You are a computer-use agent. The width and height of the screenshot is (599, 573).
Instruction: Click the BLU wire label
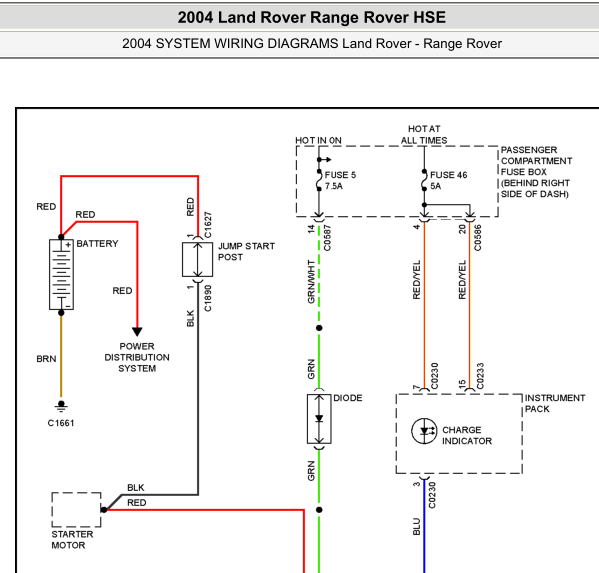pyautogui.click(x=416, y=526)
